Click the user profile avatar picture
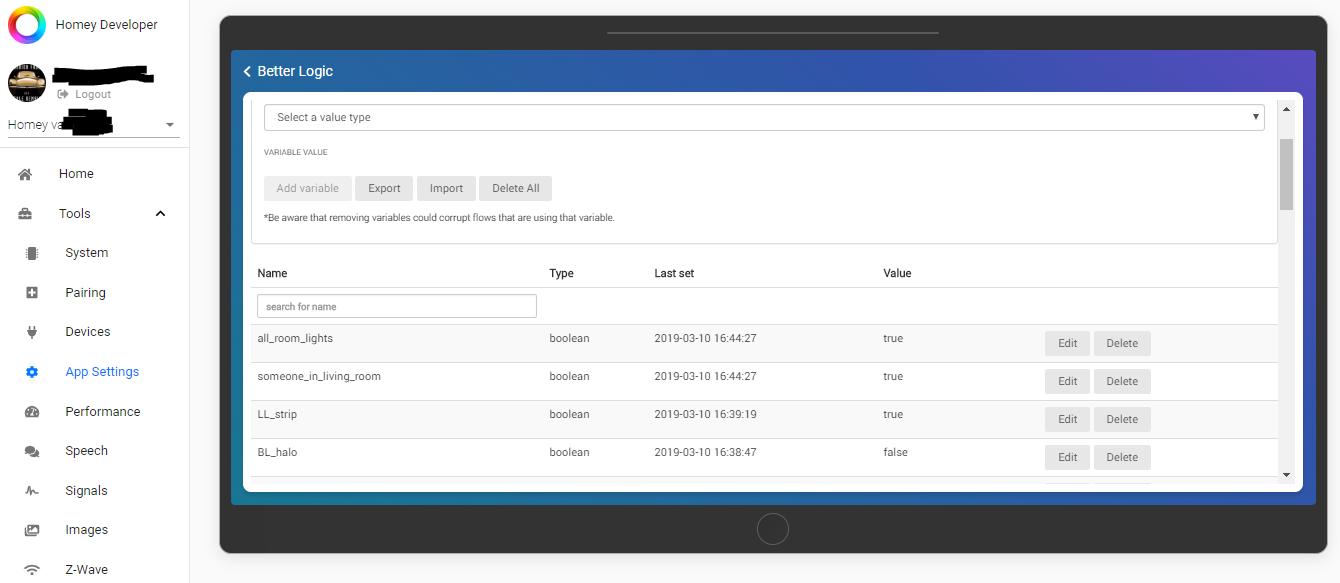This screenshot has width=1340, height=583. coord(27,83)
